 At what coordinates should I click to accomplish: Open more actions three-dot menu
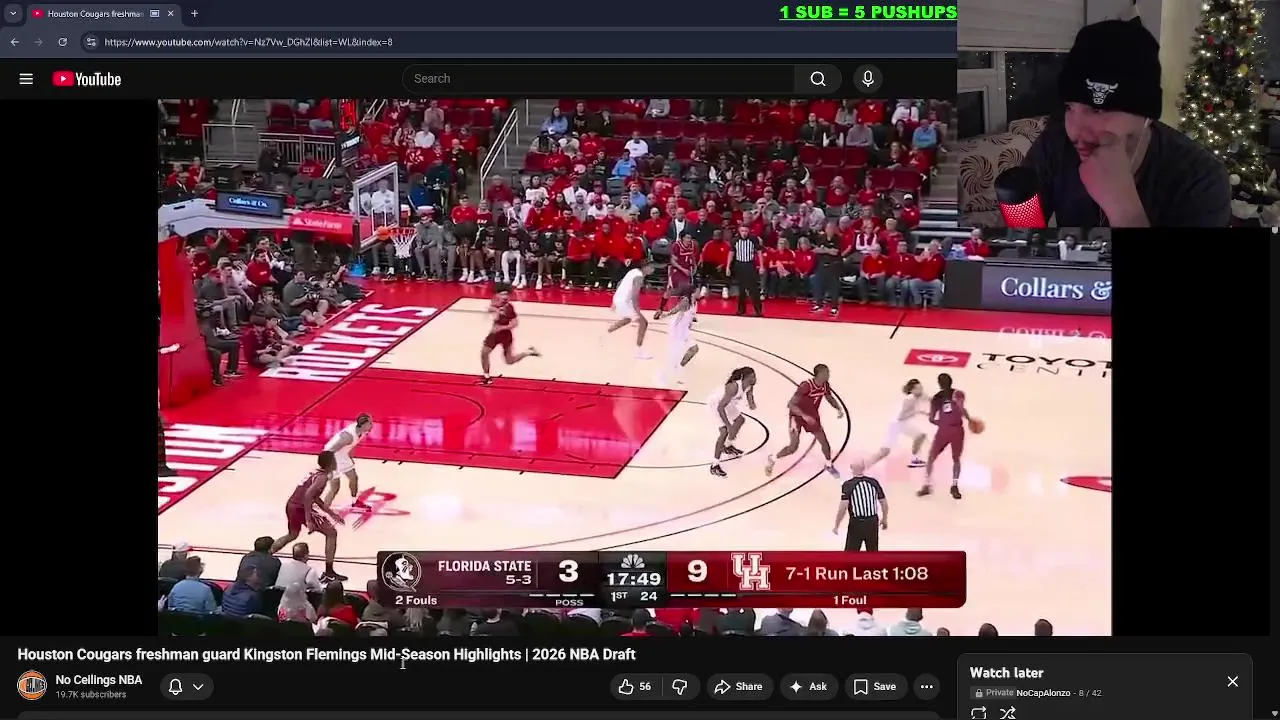tap(927, 686)
